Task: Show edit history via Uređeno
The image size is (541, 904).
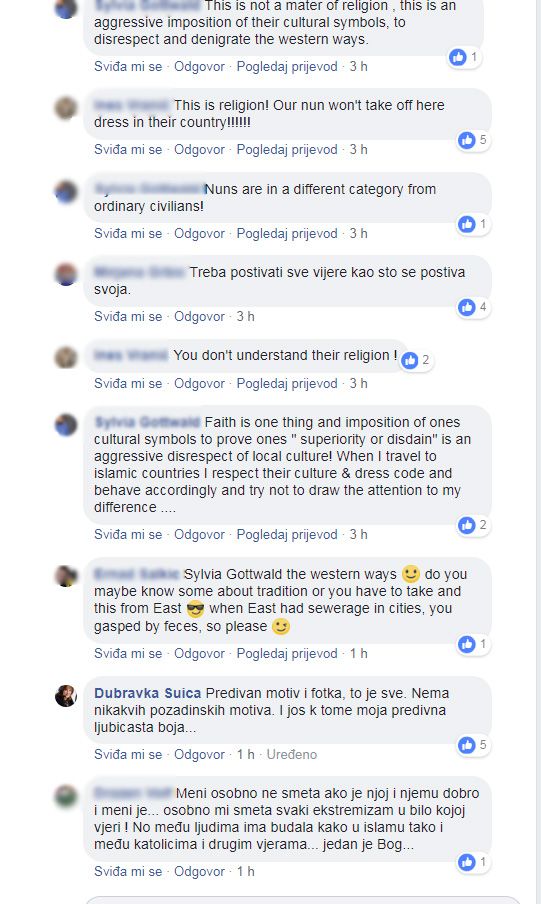Action: (x=292, y=754)
